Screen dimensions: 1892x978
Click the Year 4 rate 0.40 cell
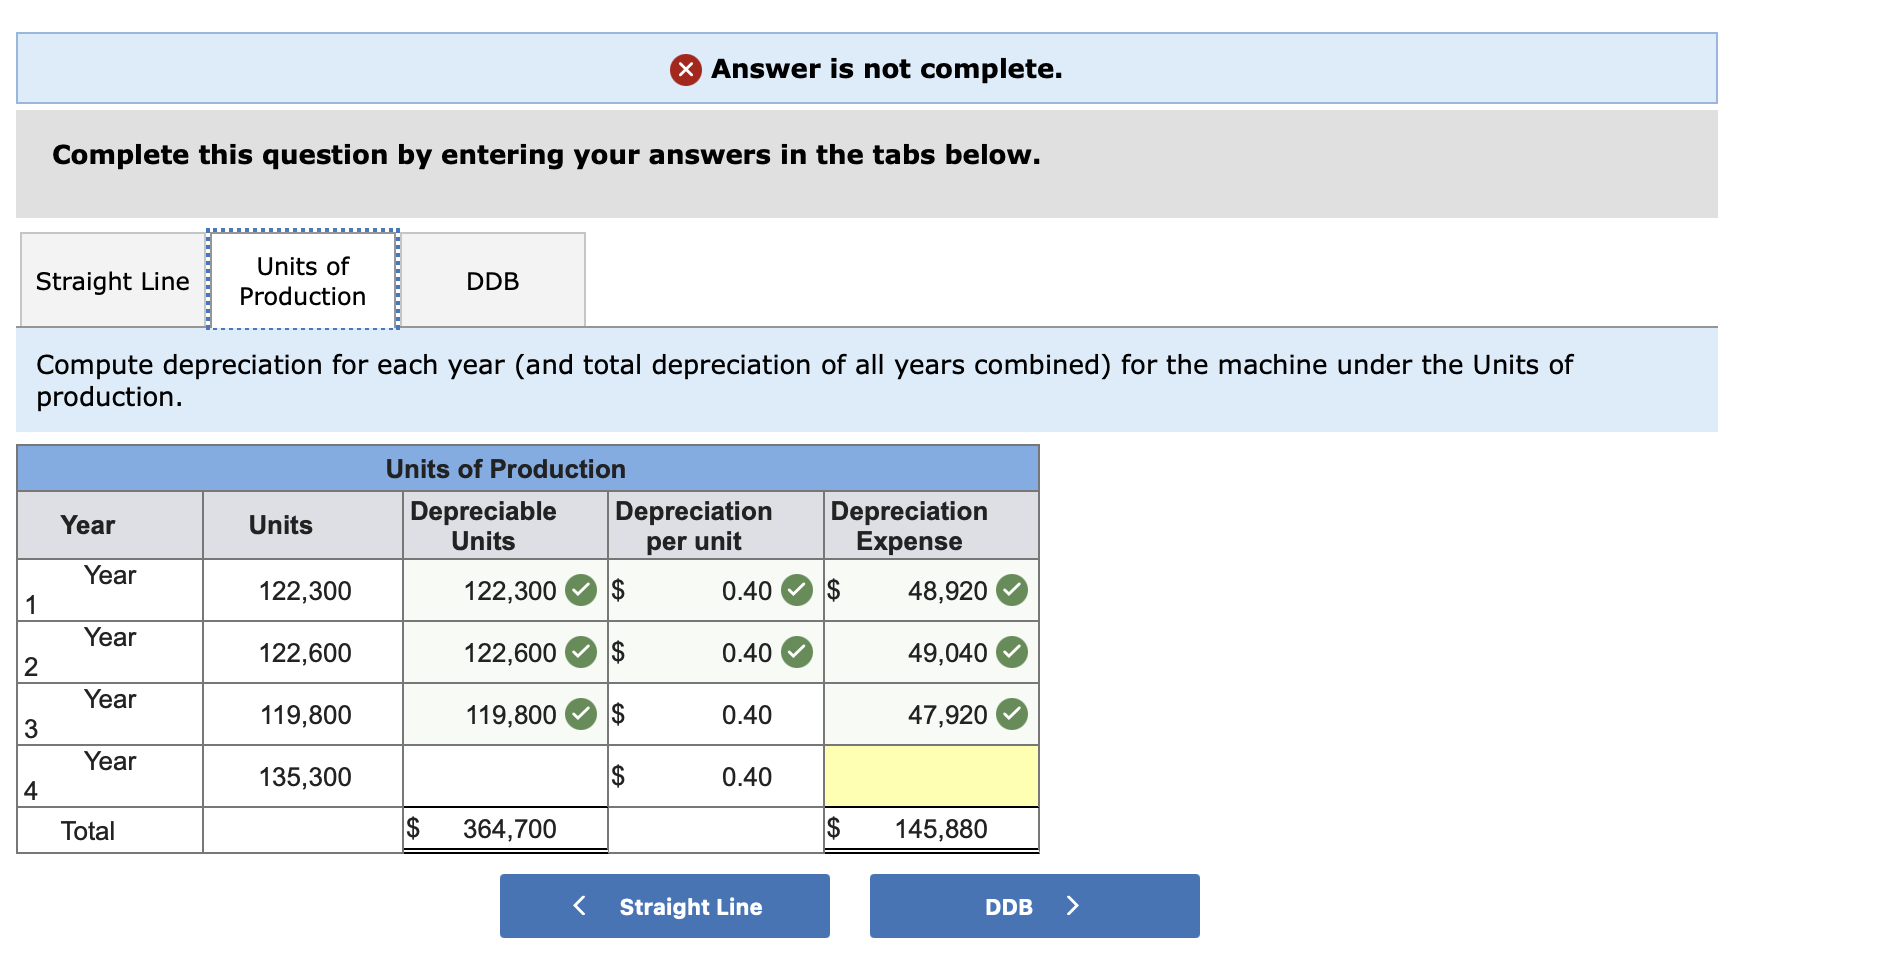(x=745, y=776)
